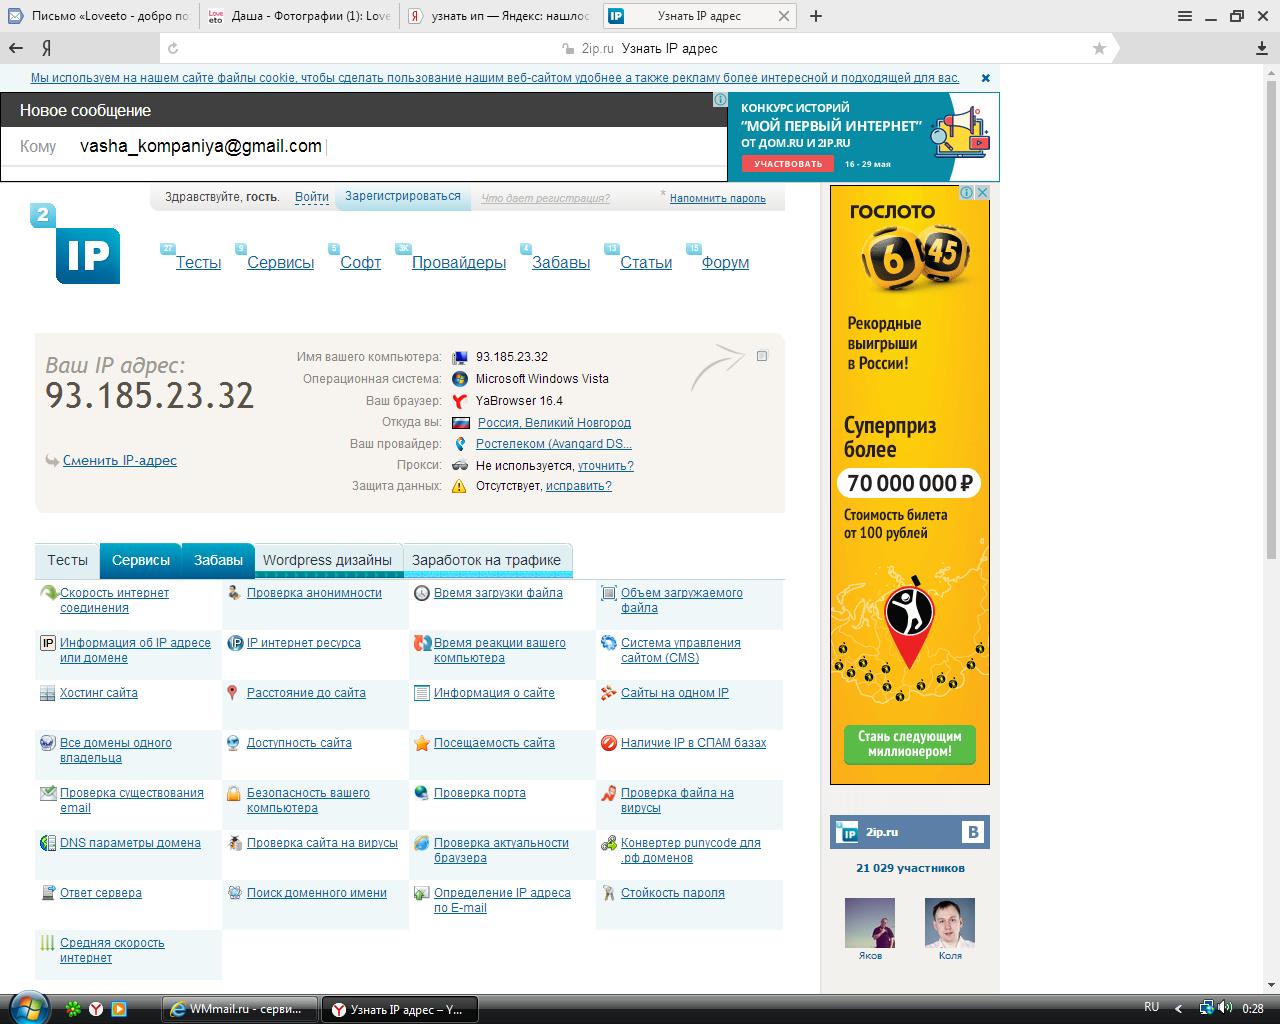Image resolution: width=1280 pixels, height=1024 pixels.
Task: Click Участвовать button in banner ad
Action: point(788,163)
